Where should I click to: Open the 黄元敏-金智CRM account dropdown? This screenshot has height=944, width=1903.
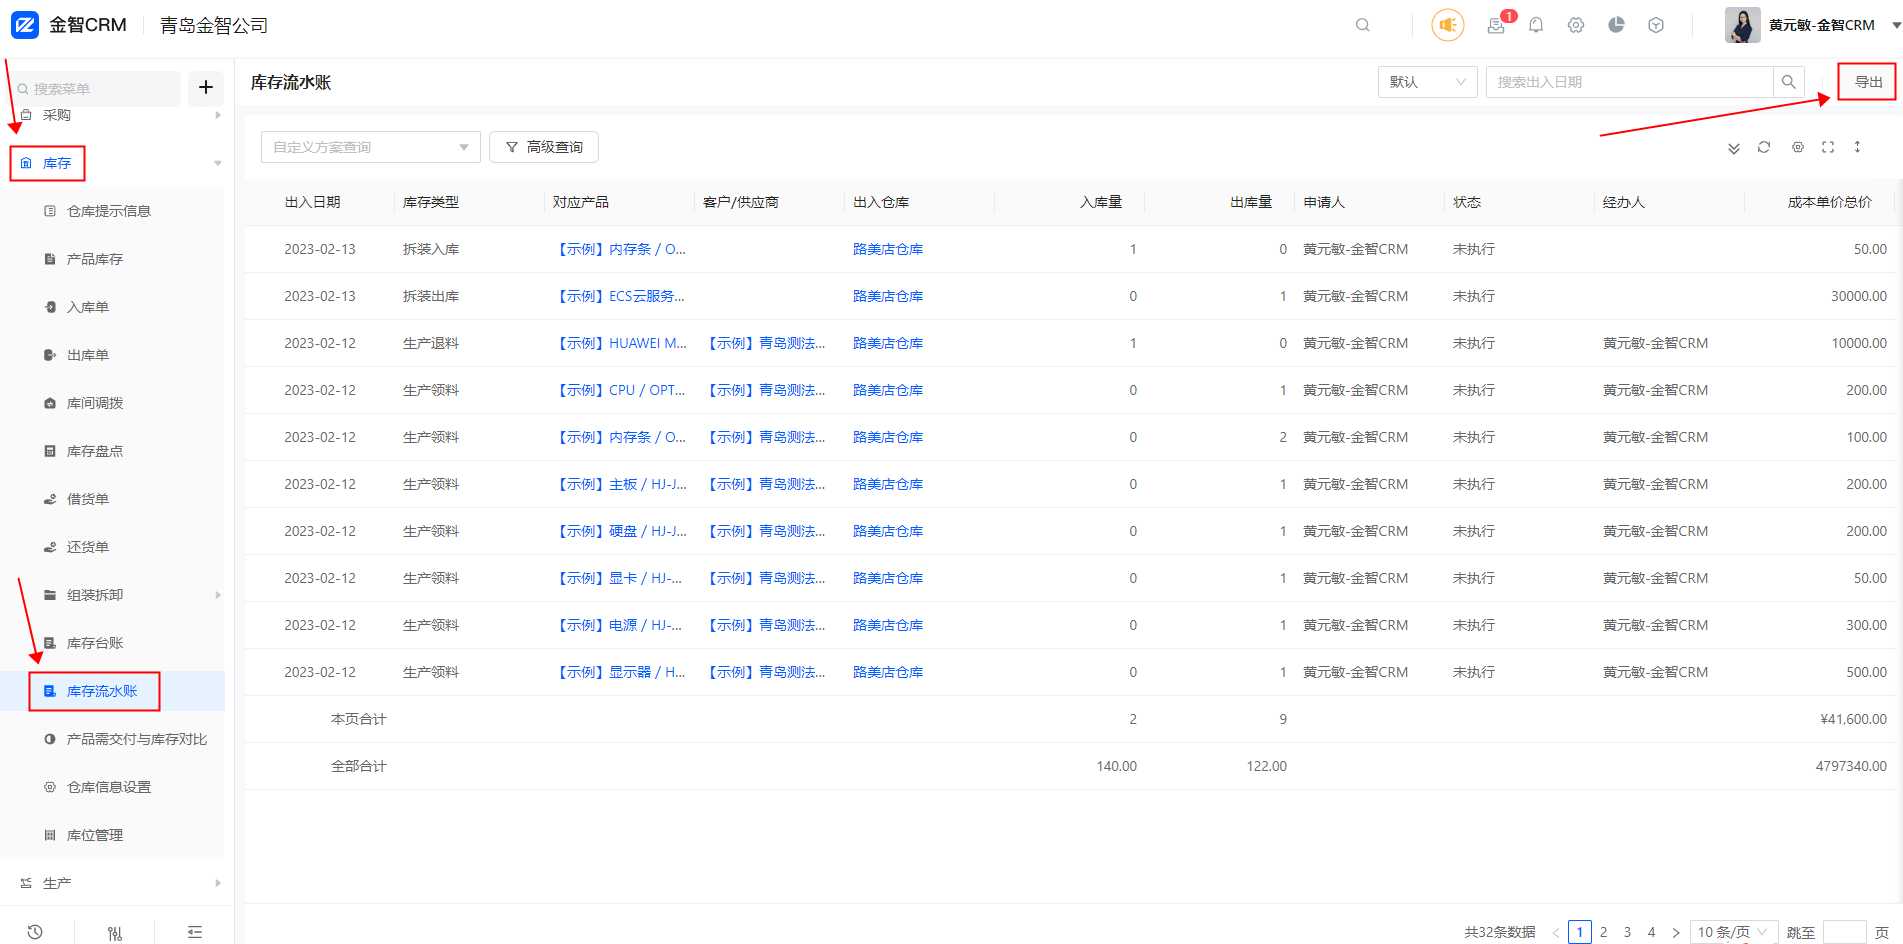1833,25
